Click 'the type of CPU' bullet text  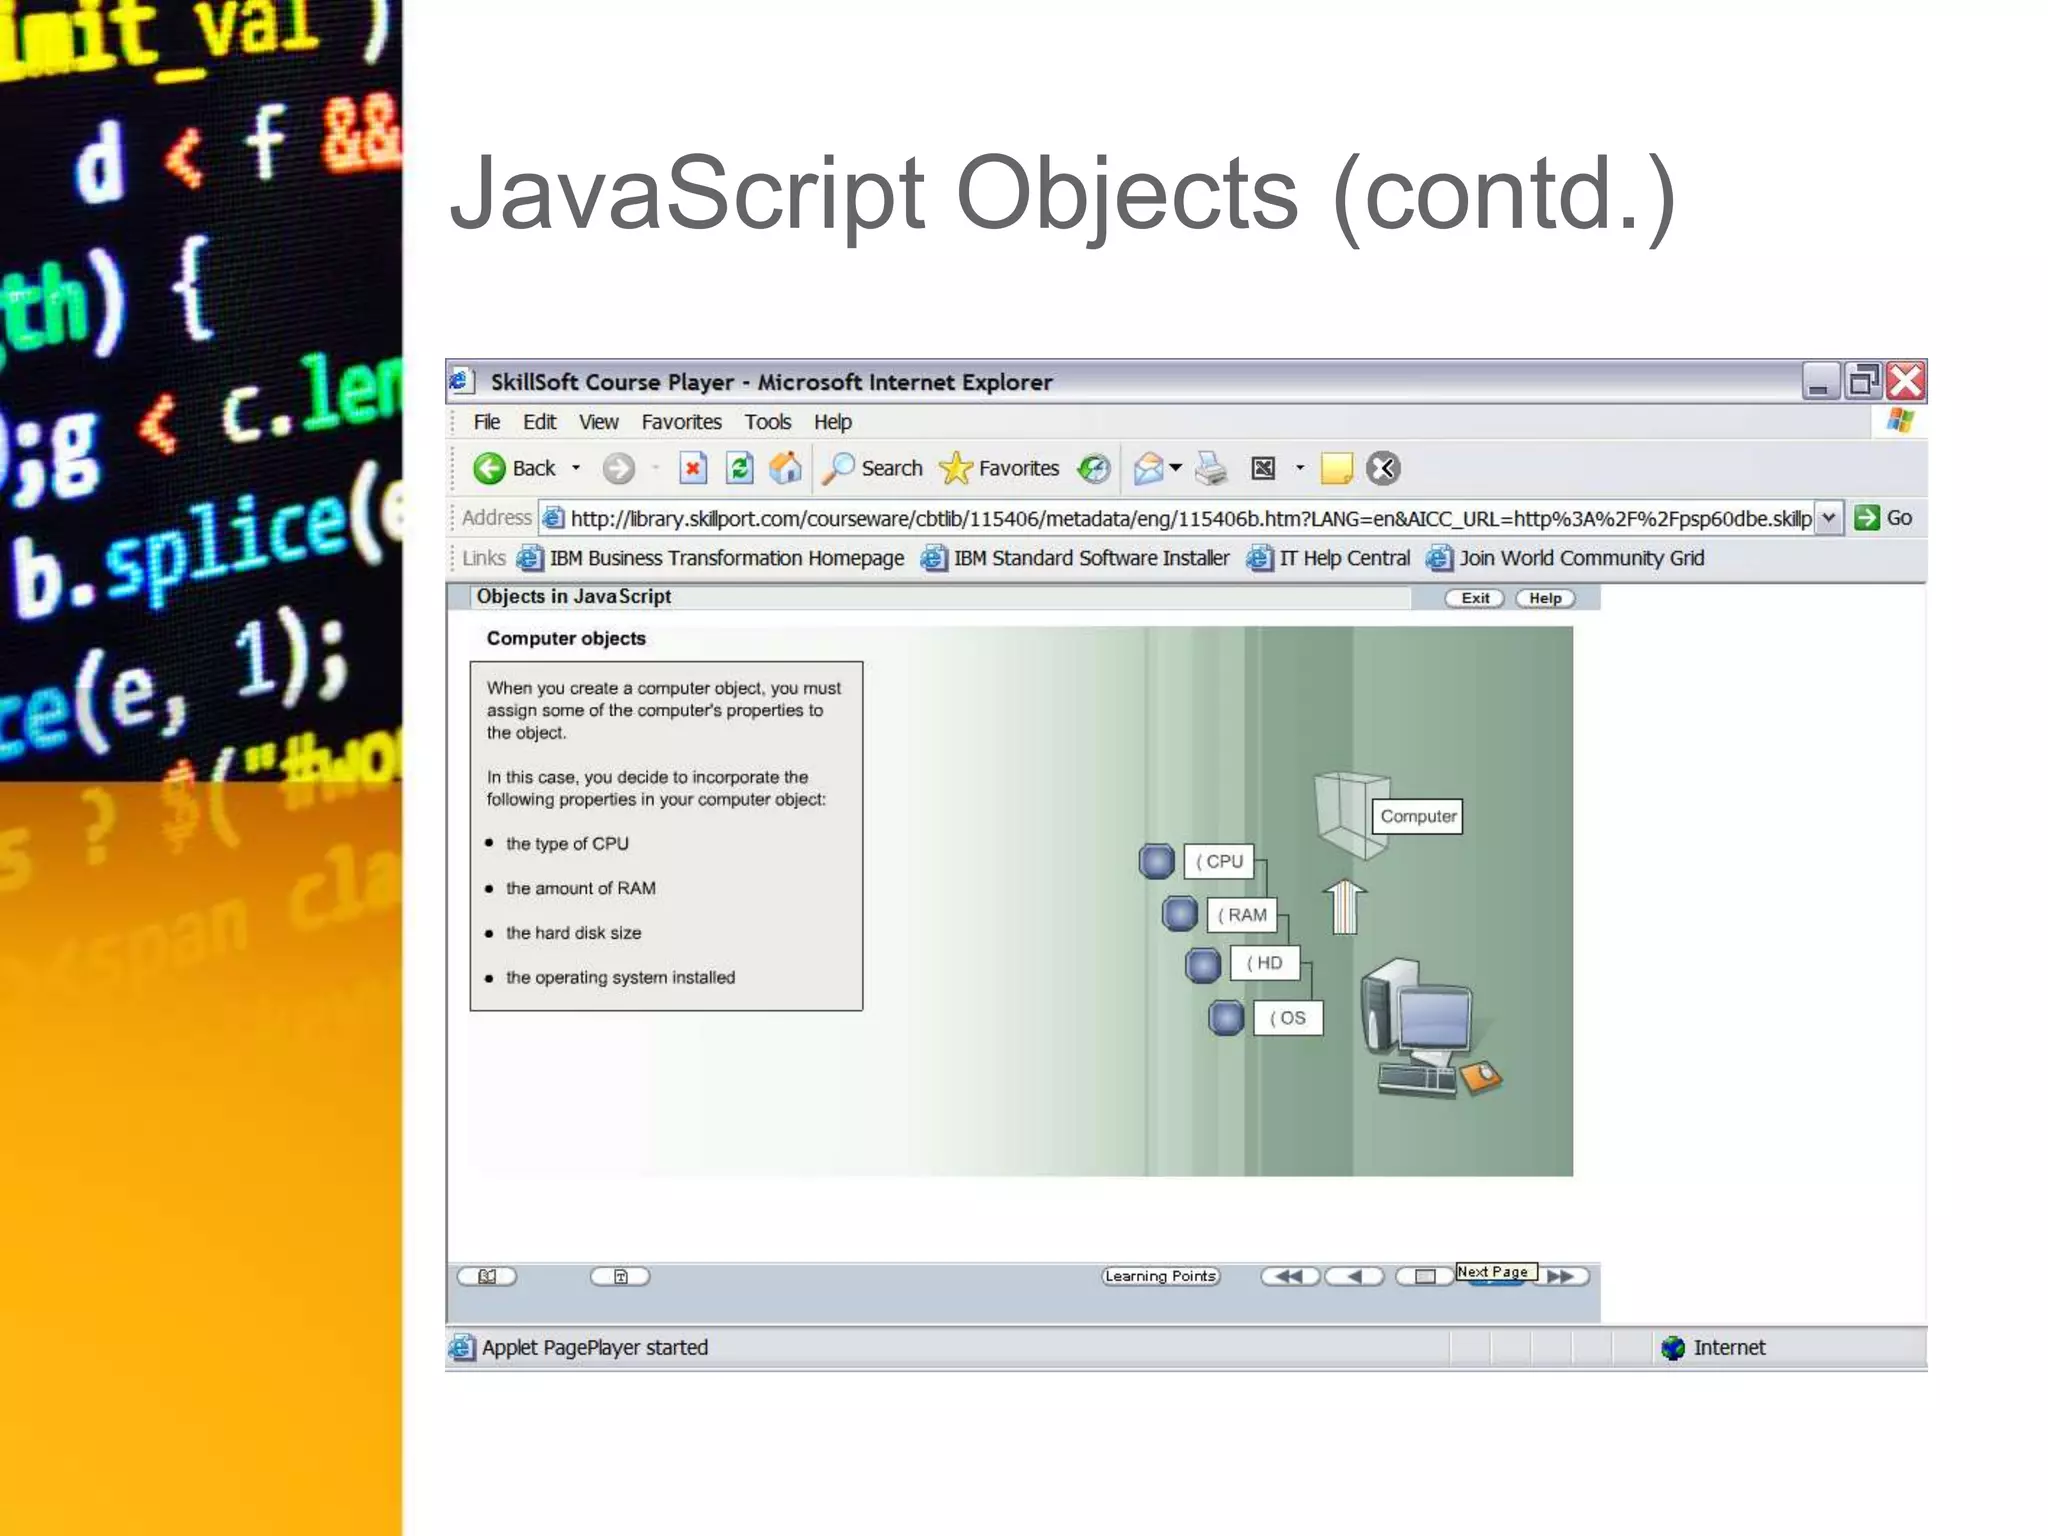point(567,844)
